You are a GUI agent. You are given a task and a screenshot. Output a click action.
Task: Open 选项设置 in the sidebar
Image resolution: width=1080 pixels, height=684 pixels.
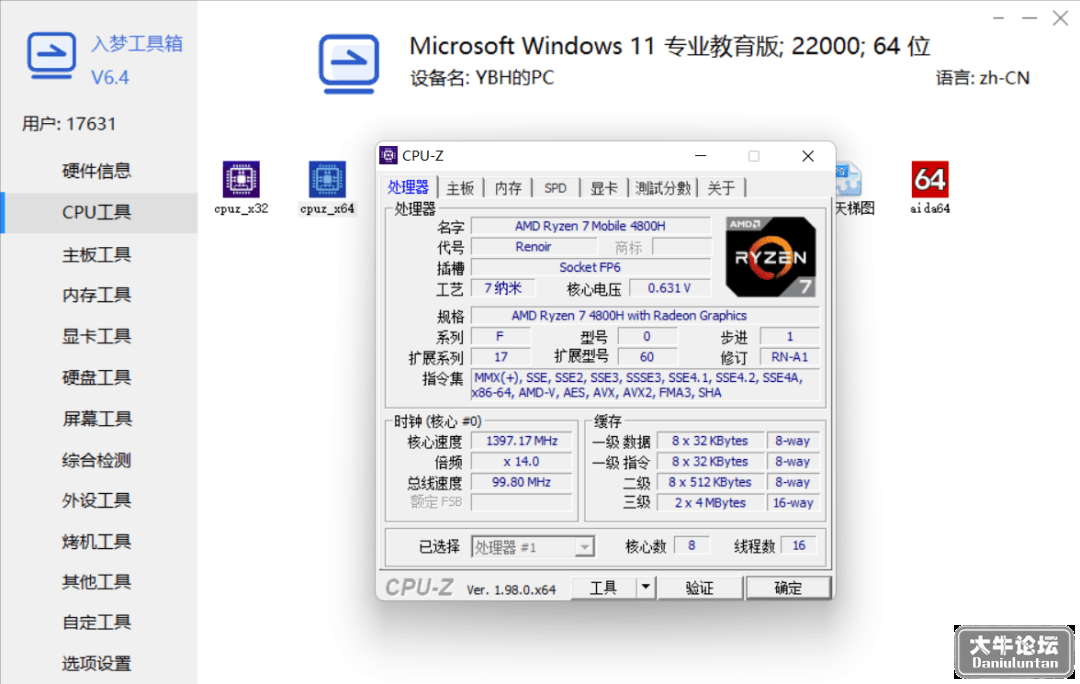click(96, 663)
